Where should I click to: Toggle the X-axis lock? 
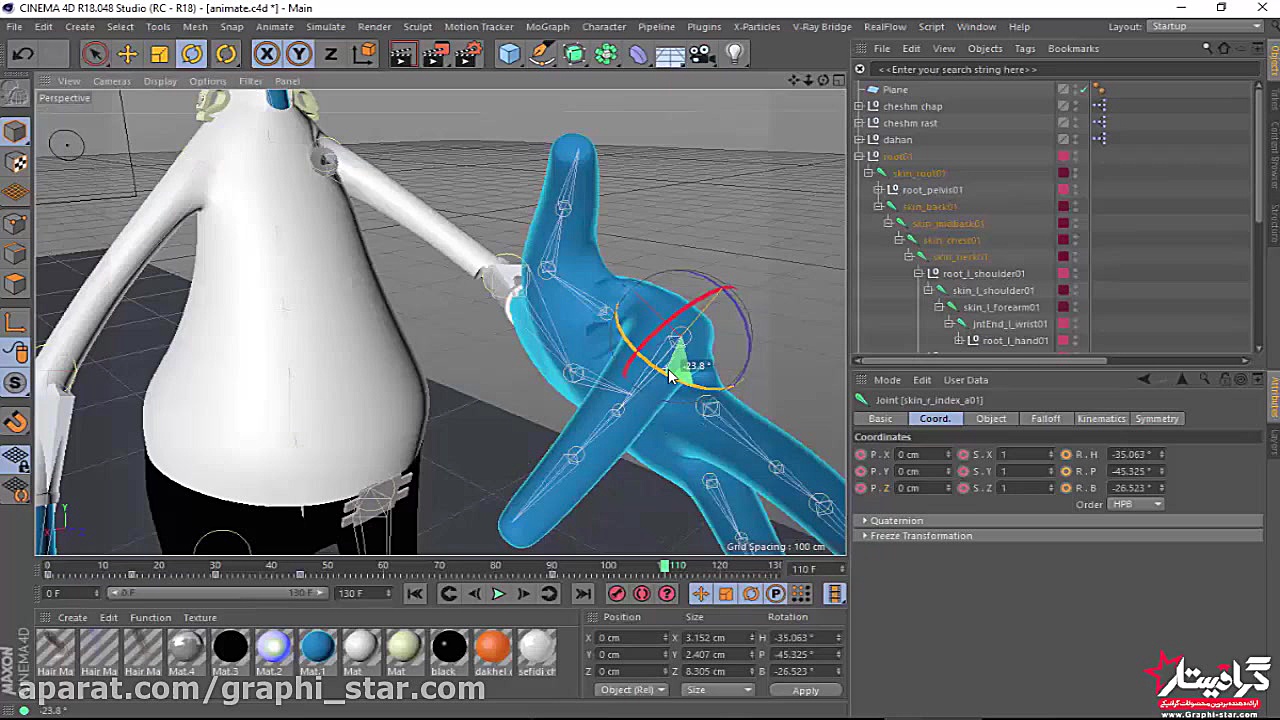[x=266, y=54]
